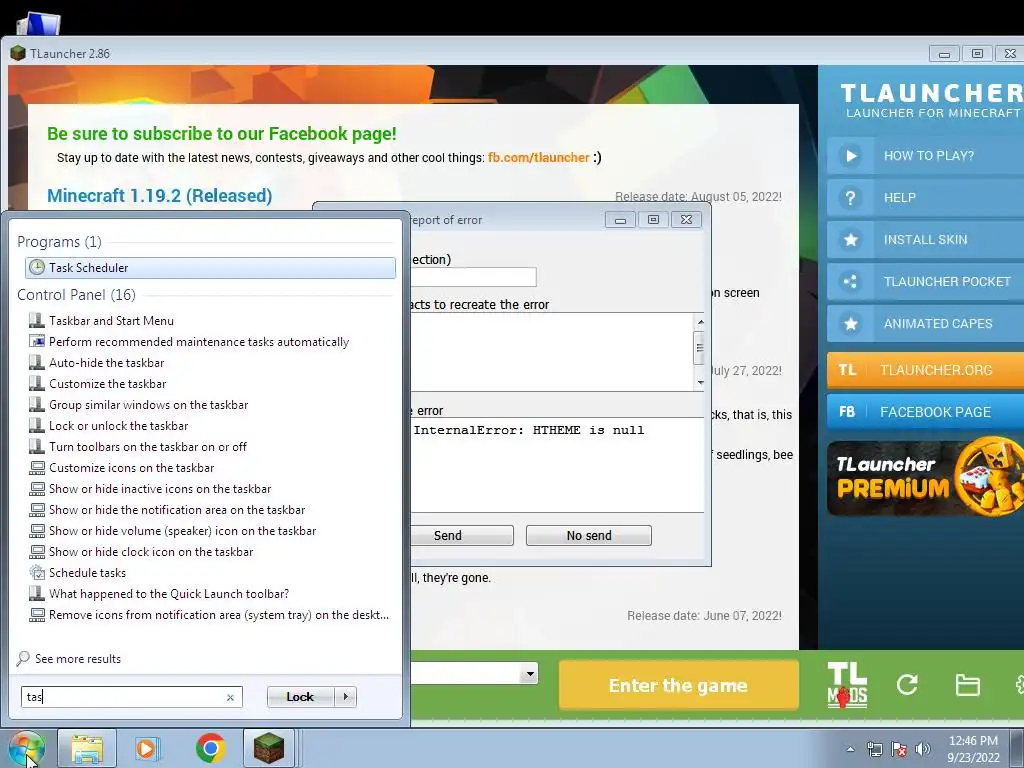This screenshot has height=768, width=1024.
Task: Click the Lock button in Start menu
Action: [300, 697]
